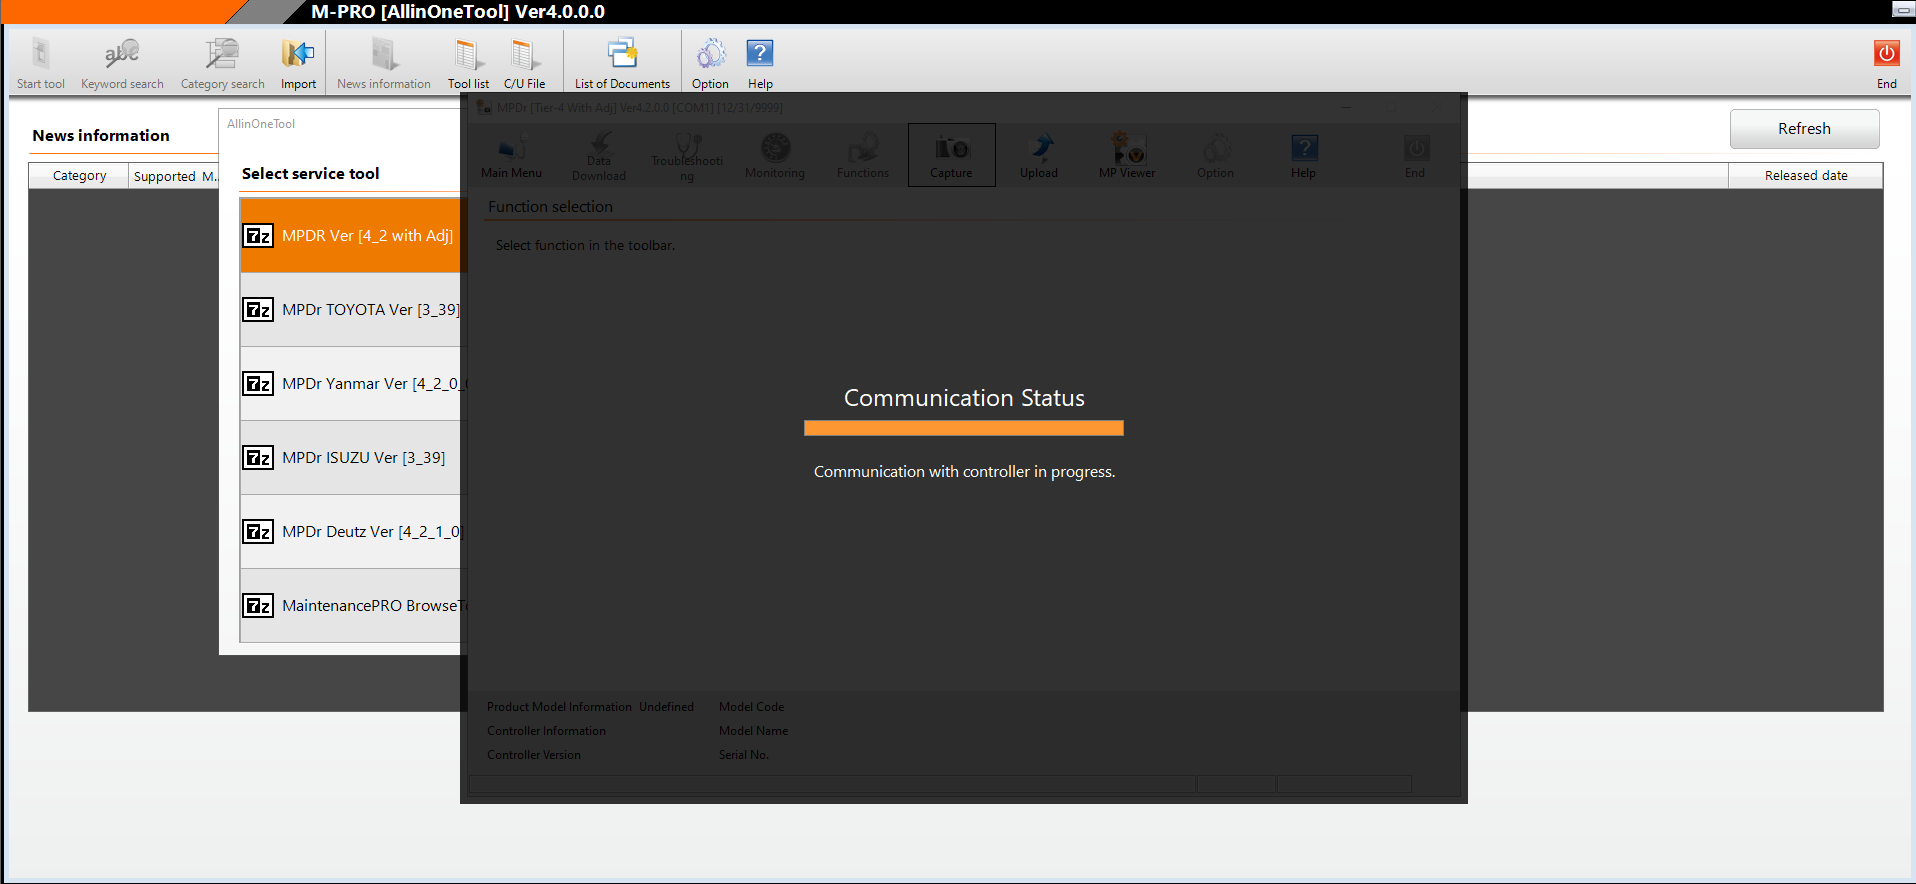Sort by Released date column header

coord(1805,176)
